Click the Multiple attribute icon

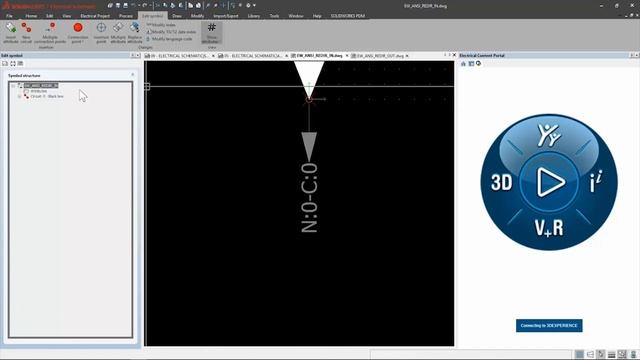[118, 28]
